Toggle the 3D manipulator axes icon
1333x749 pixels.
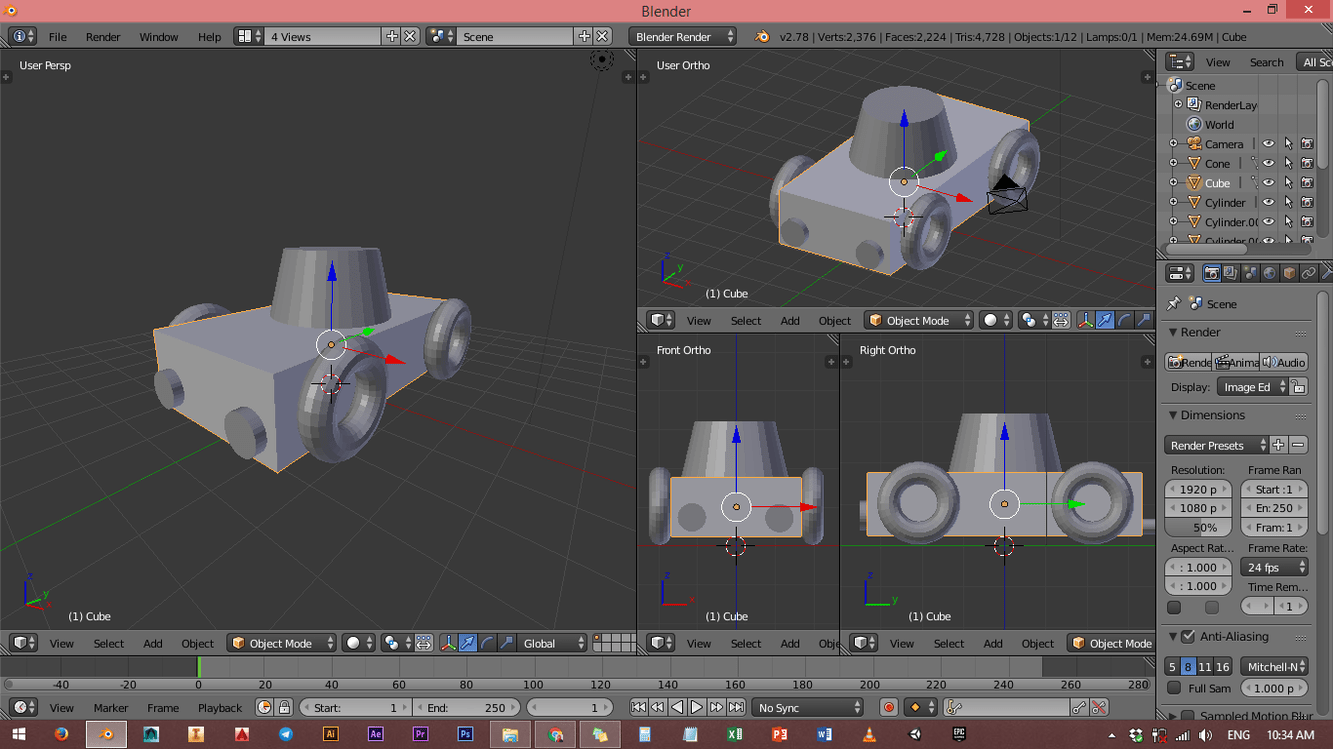[x=448, y=643]
